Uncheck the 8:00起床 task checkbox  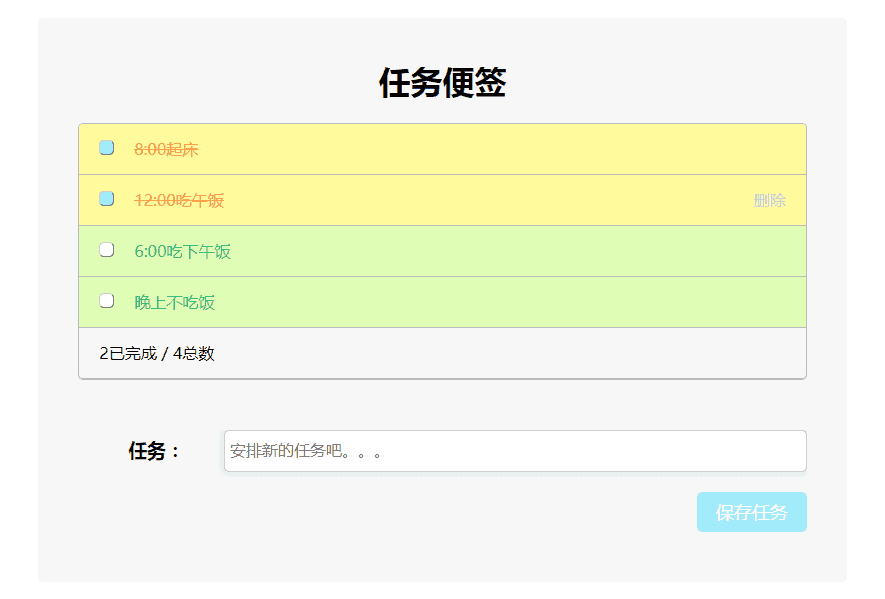107,148
